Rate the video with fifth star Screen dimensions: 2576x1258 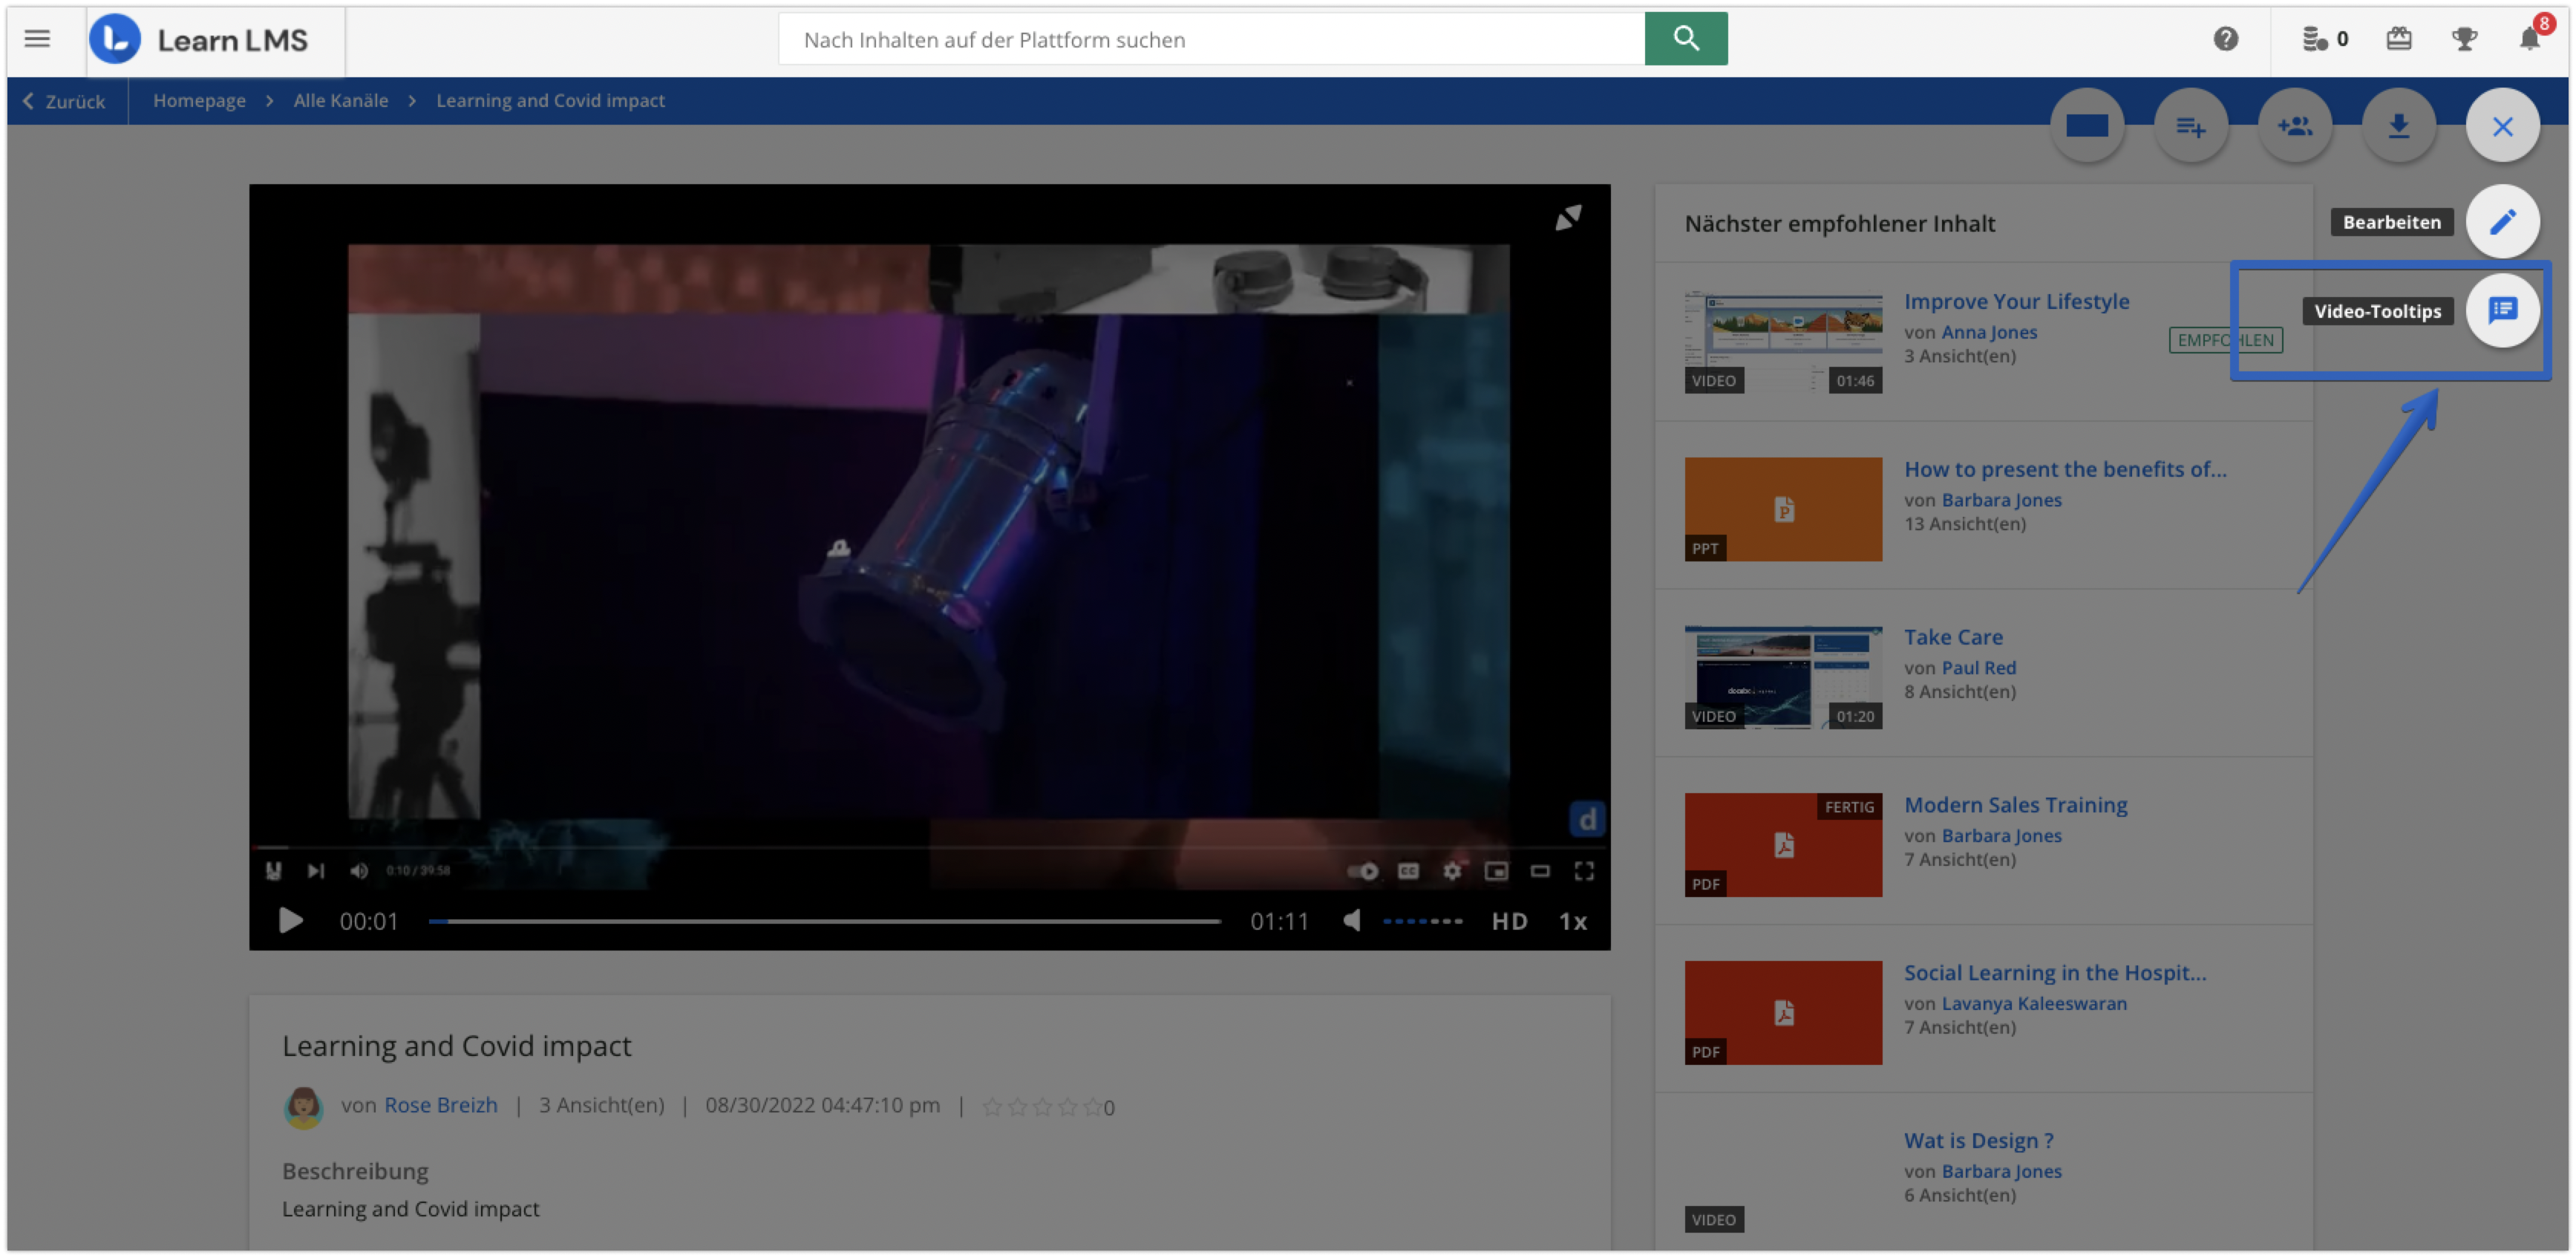[1092, 1107]
